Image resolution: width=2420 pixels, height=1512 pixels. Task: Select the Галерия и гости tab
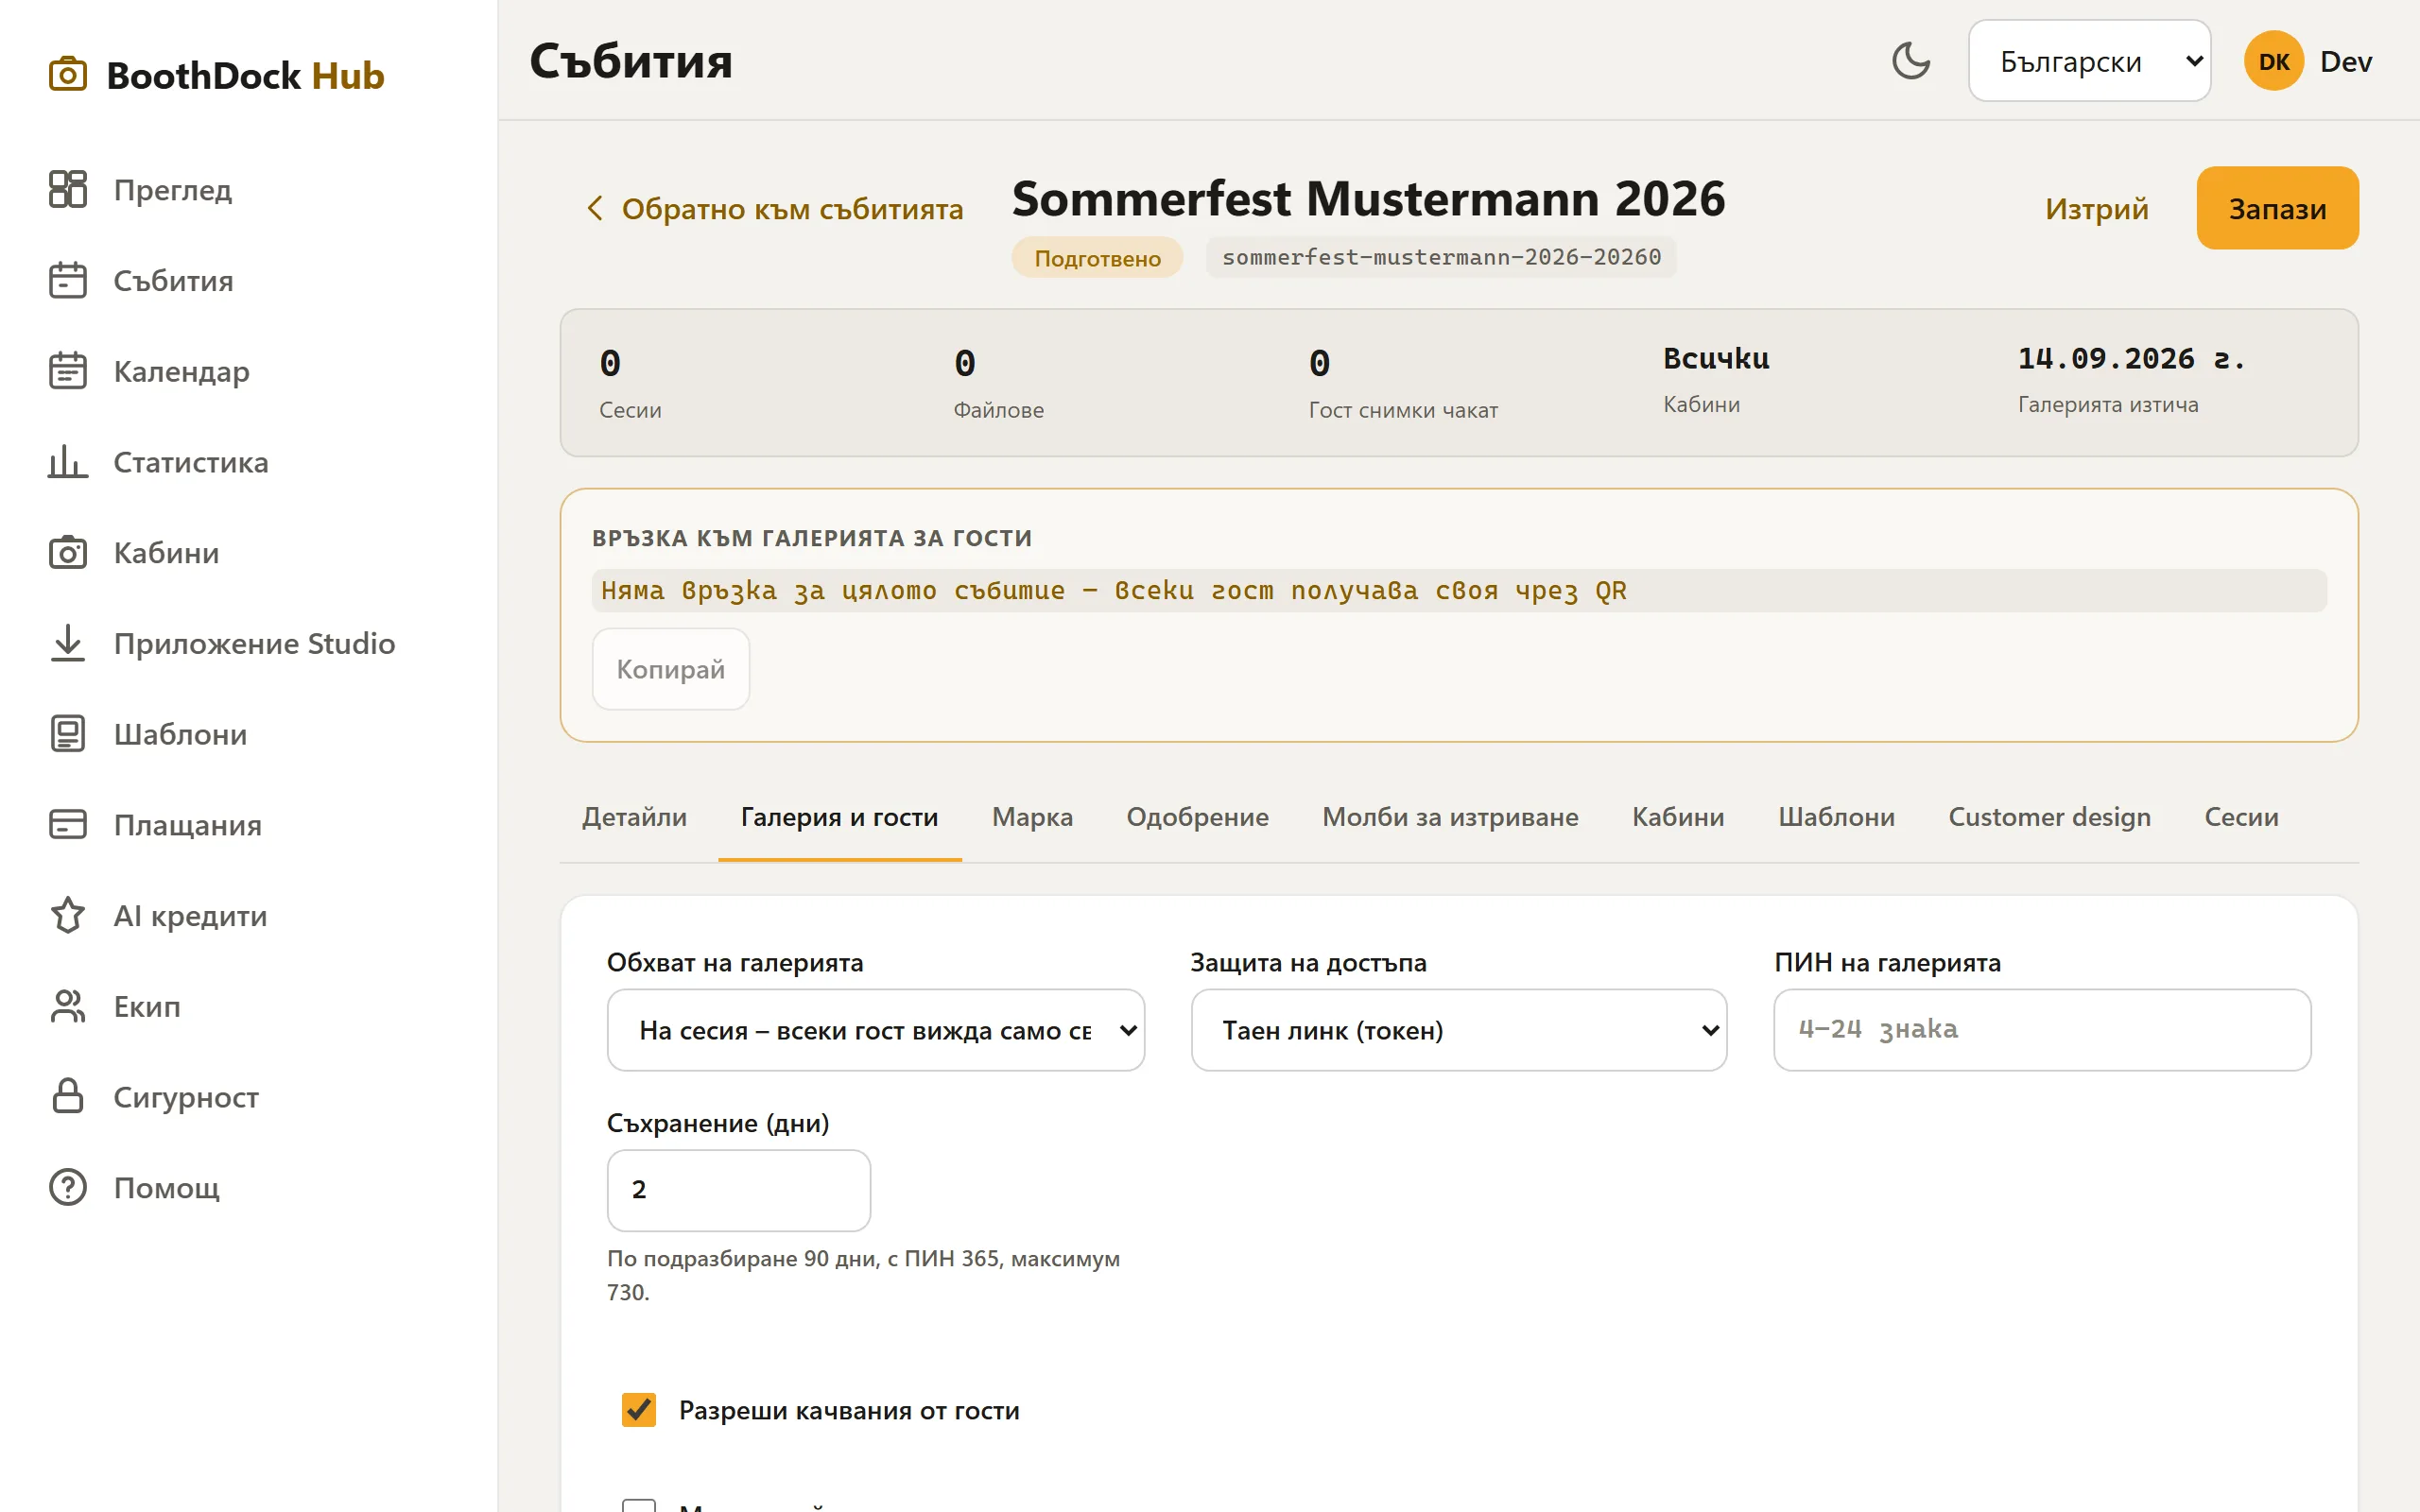coord(839,817)
